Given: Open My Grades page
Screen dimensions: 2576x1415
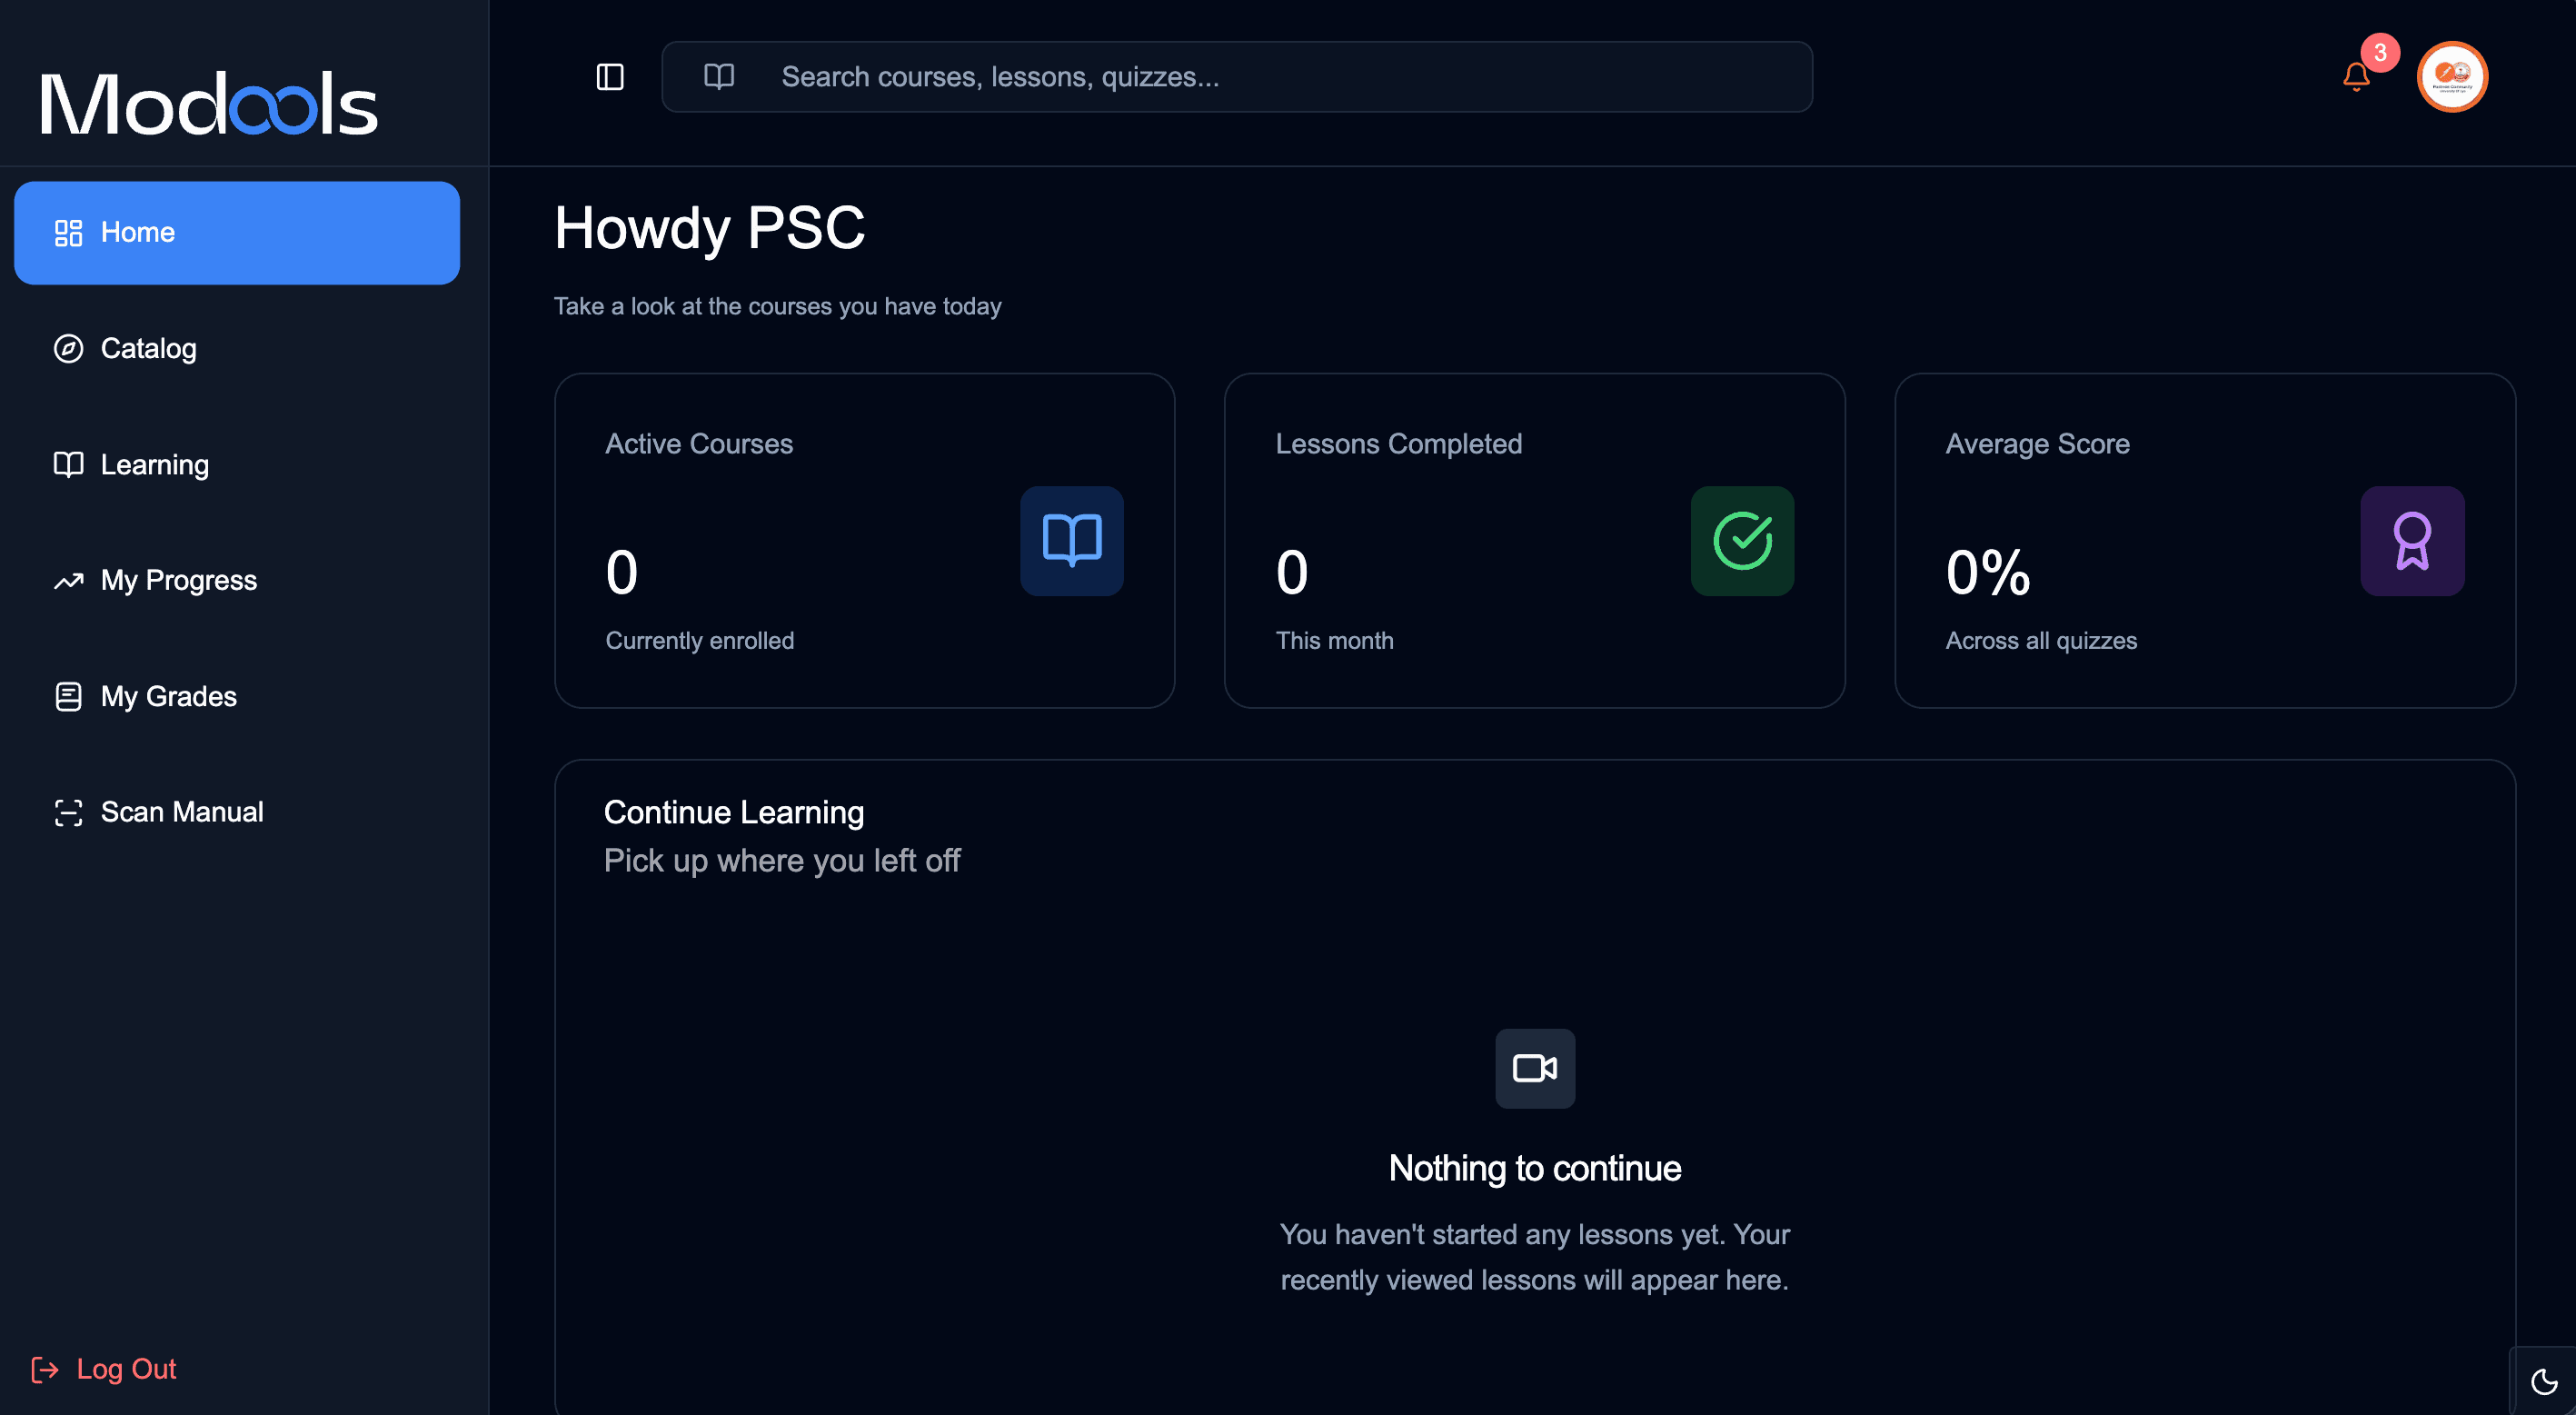Looking at the screenshot, I should coord(237,697).
